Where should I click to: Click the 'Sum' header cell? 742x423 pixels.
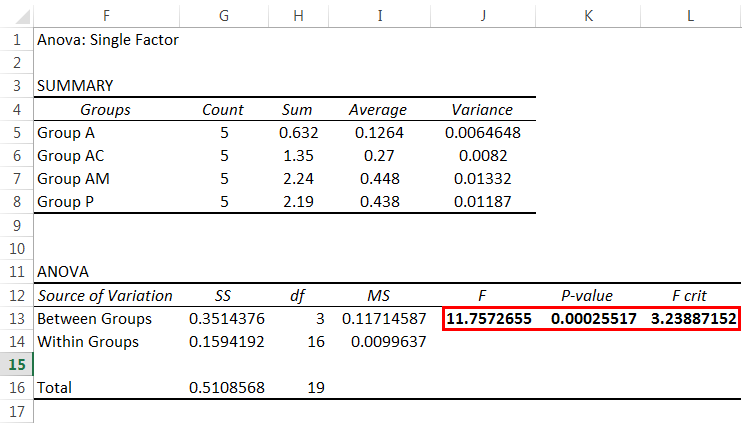click(297, 110)
